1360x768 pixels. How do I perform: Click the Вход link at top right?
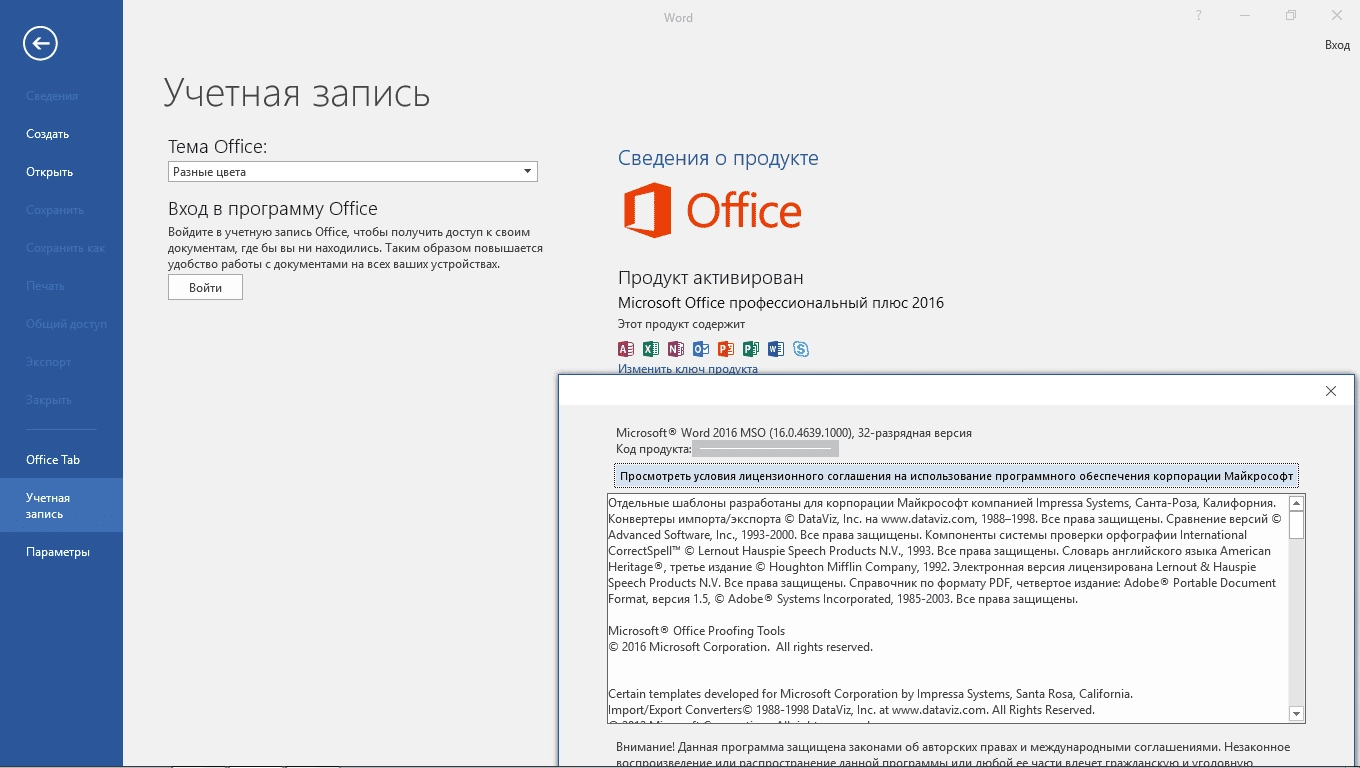coord(1337,45)
